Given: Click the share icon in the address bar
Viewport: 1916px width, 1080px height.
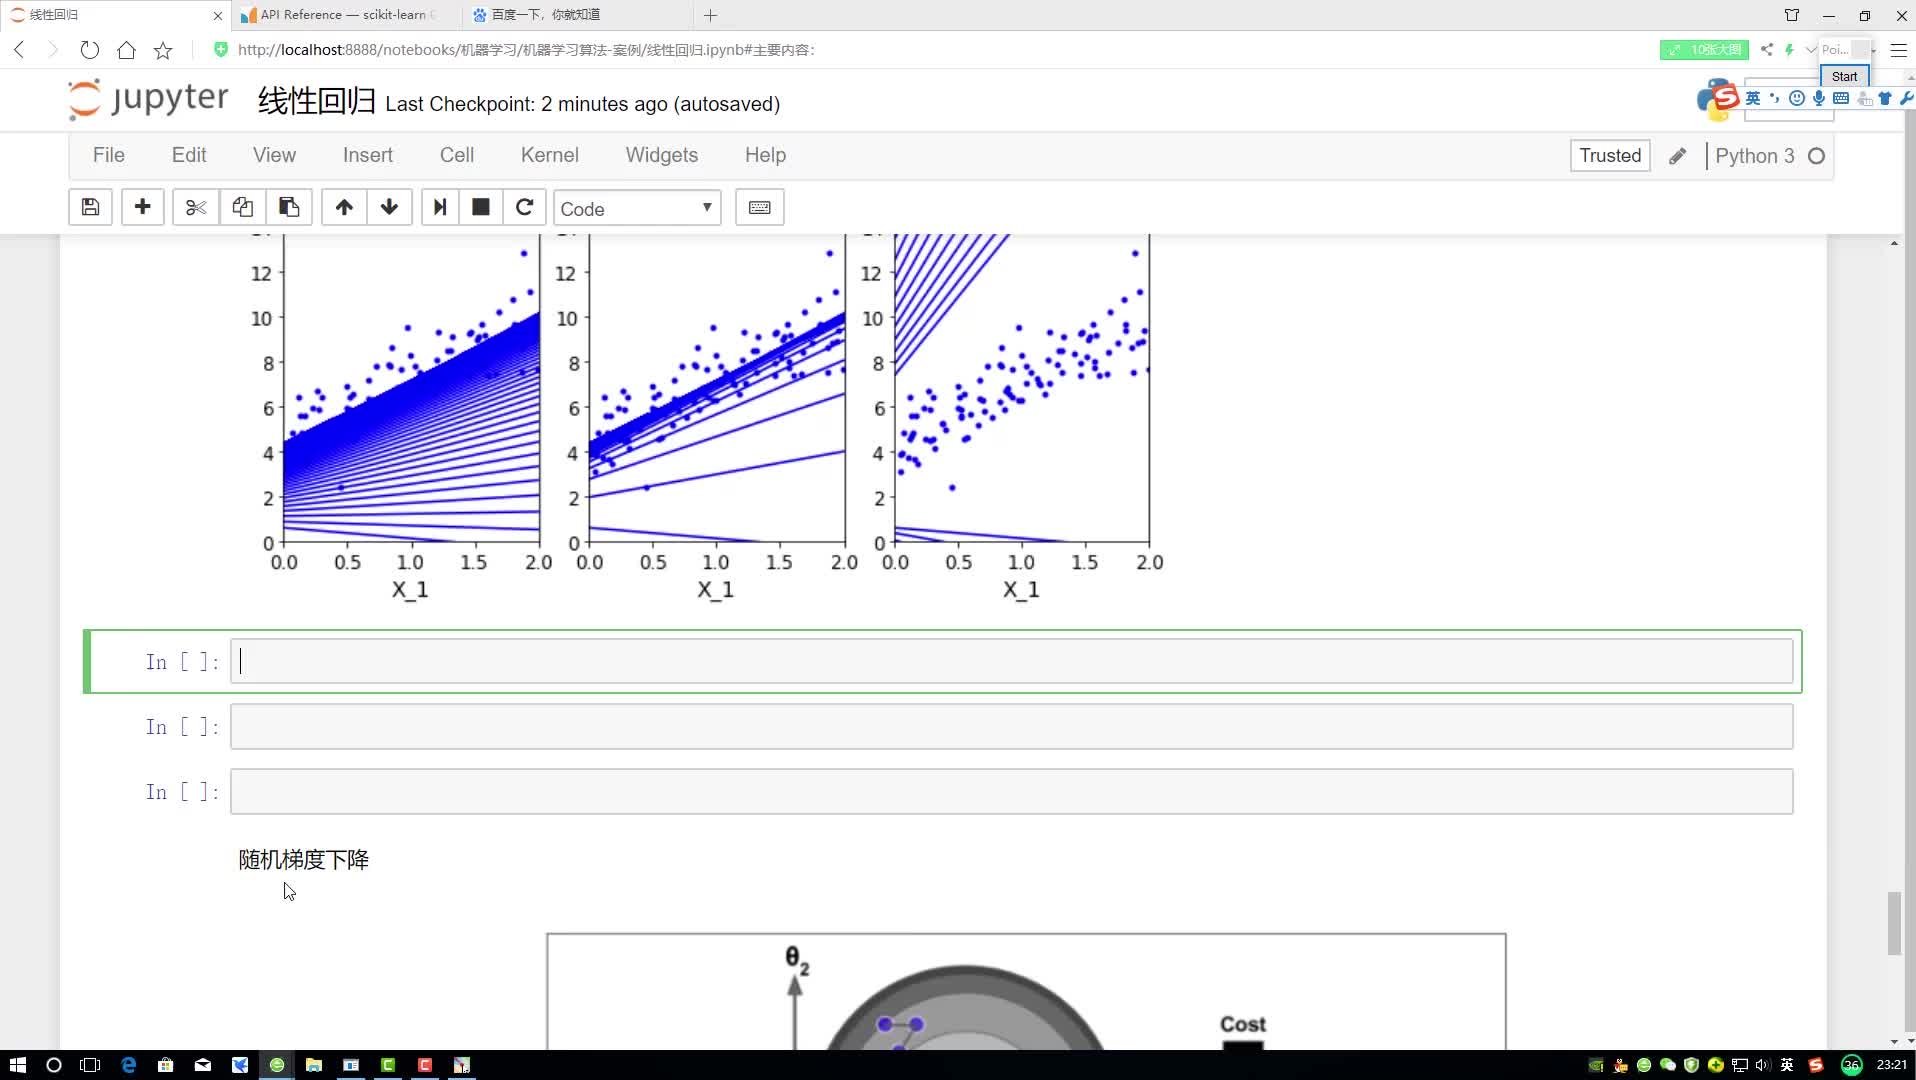Looking at the screenshot, I should [x=1767, y=49].
